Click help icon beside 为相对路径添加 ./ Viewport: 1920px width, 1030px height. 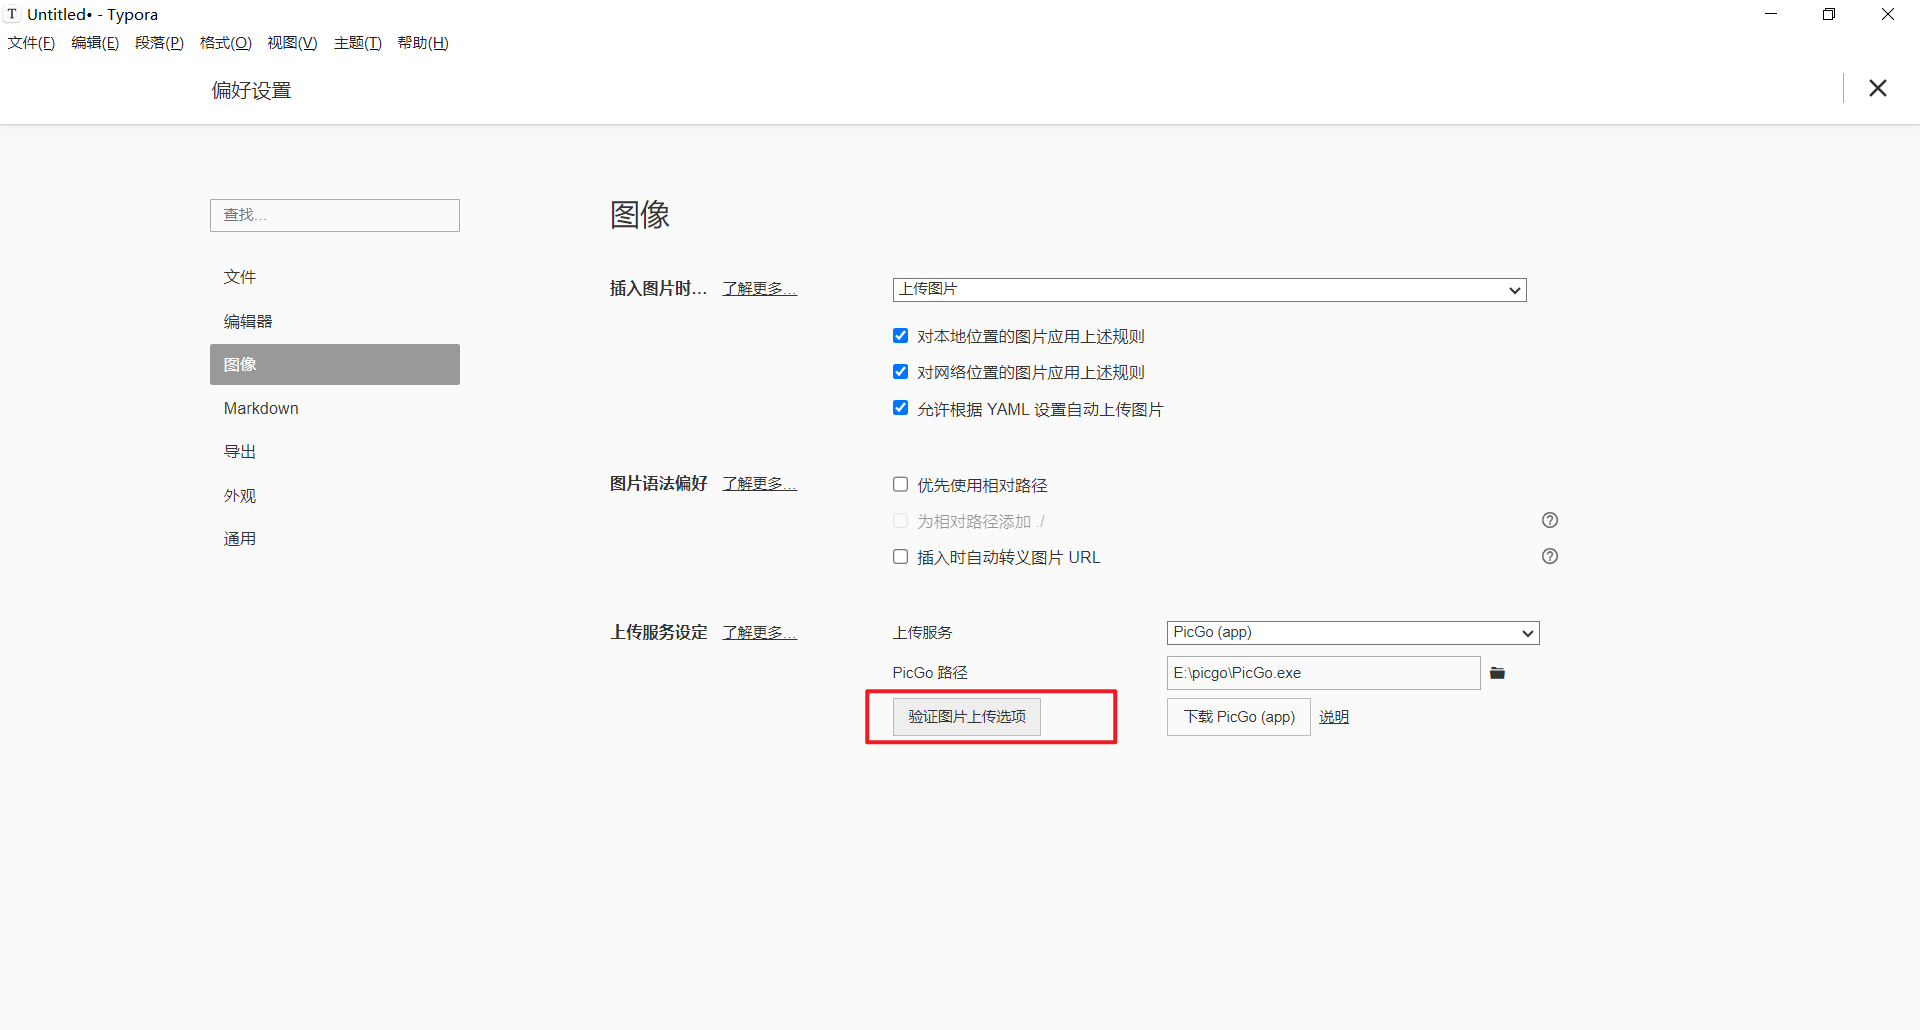point(1550,520)
